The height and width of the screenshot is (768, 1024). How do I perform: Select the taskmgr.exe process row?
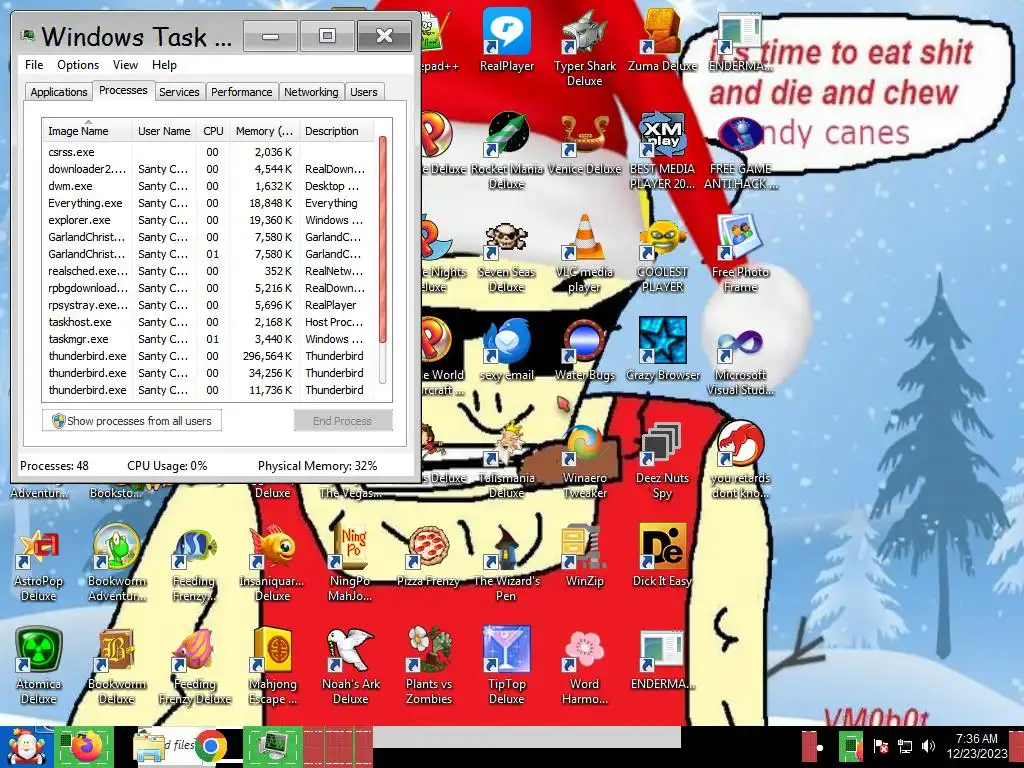tap(209, 339)
